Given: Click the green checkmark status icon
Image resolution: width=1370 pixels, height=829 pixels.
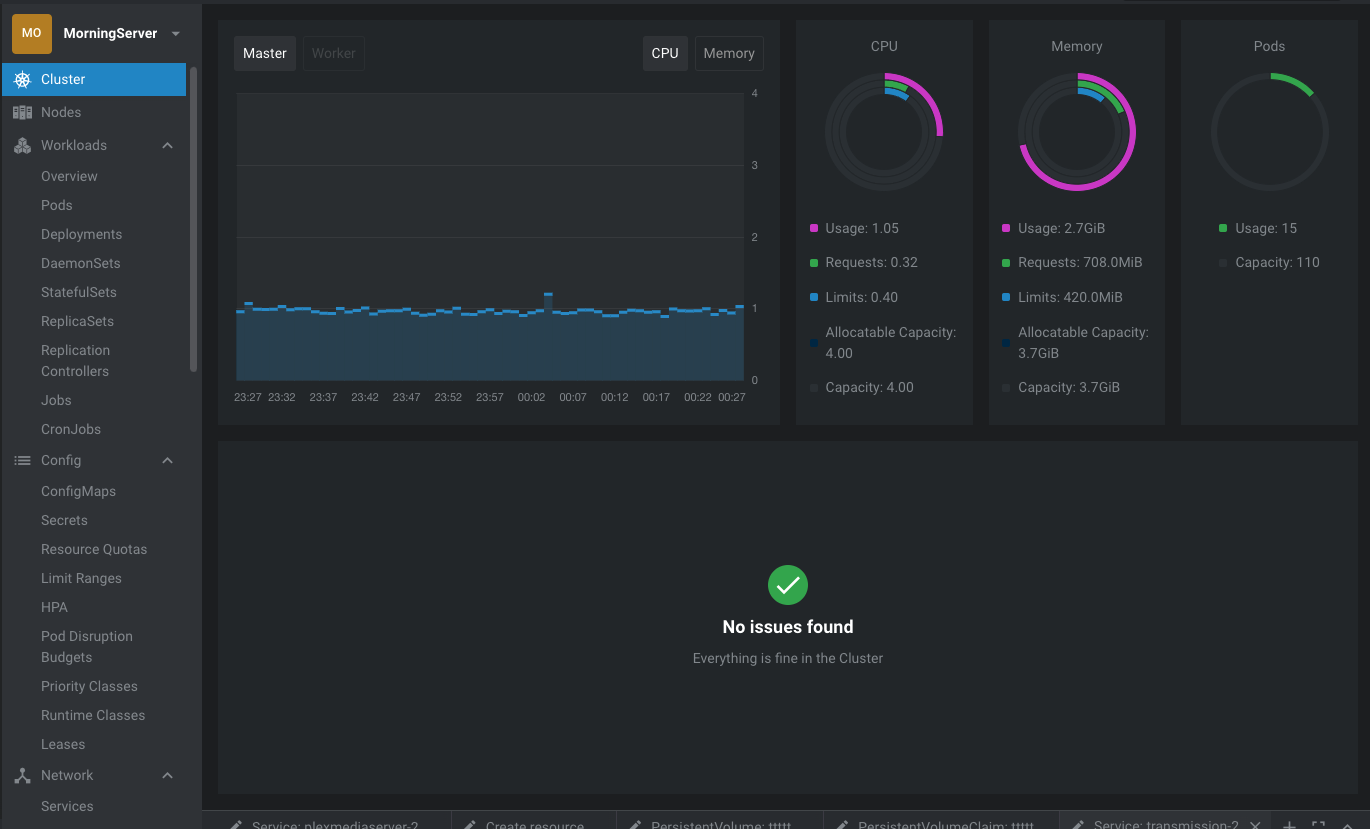Looking at the screenshot, I should point(788,585).
